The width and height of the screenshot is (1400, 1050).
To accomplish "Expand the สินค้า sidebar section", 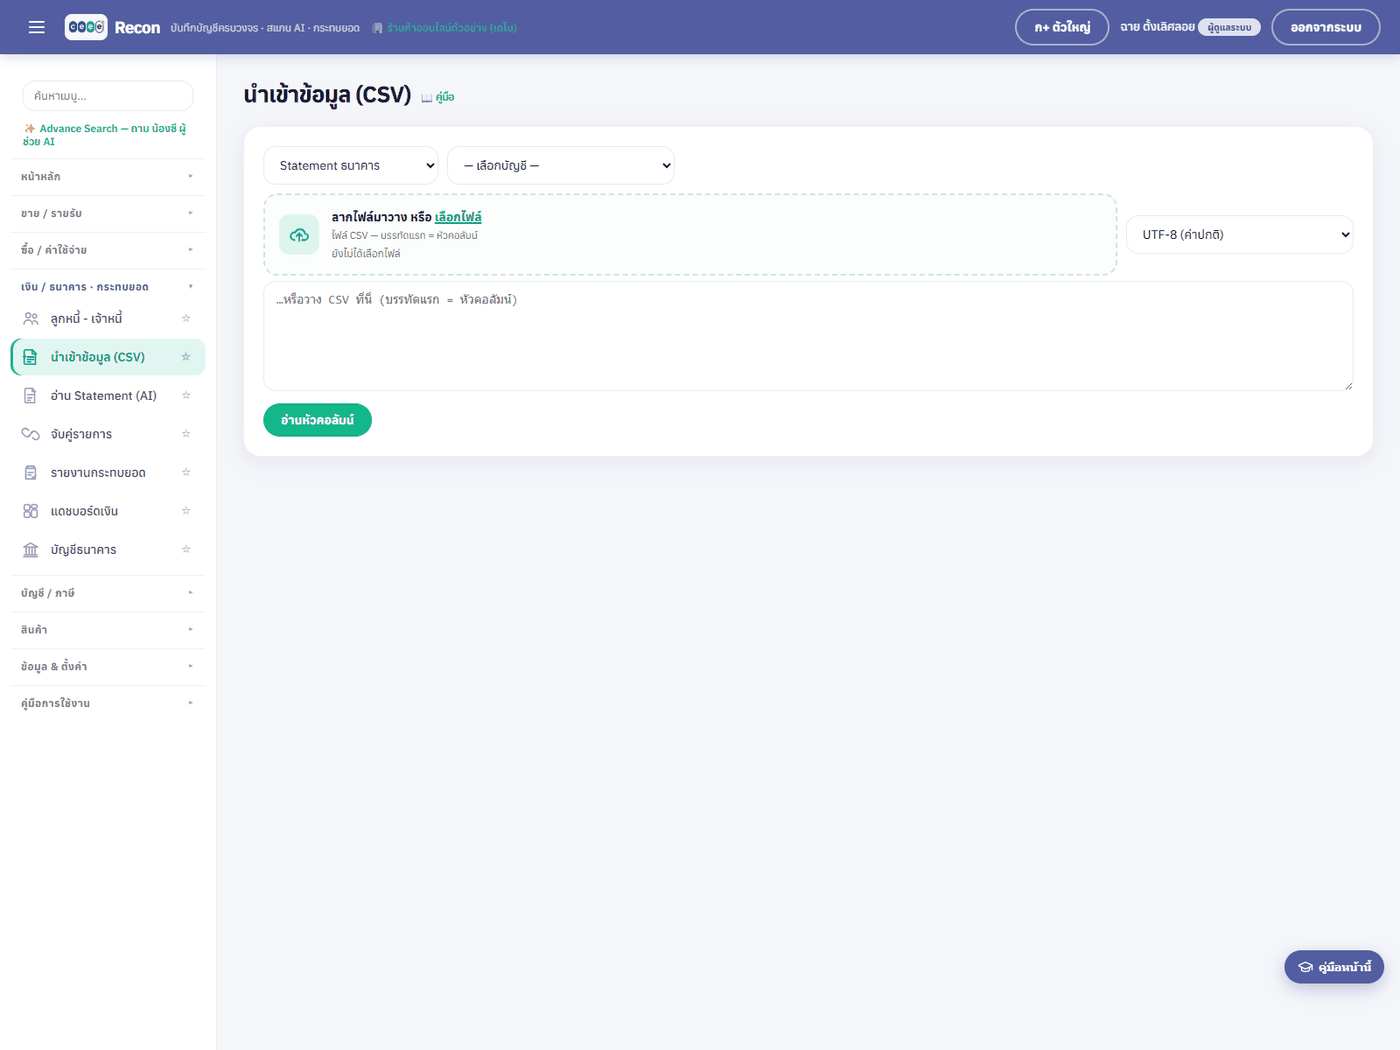I will [x=108, y=630].
